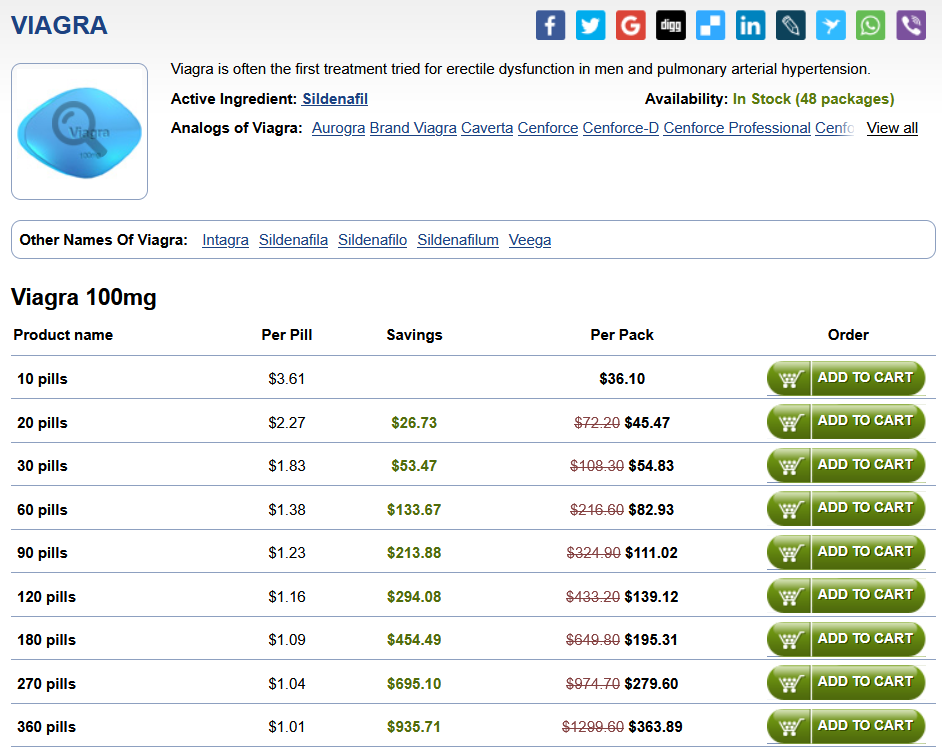Click cart icon in 90 pills row
This screenshot has width=942, height=755.
point(789,552)
